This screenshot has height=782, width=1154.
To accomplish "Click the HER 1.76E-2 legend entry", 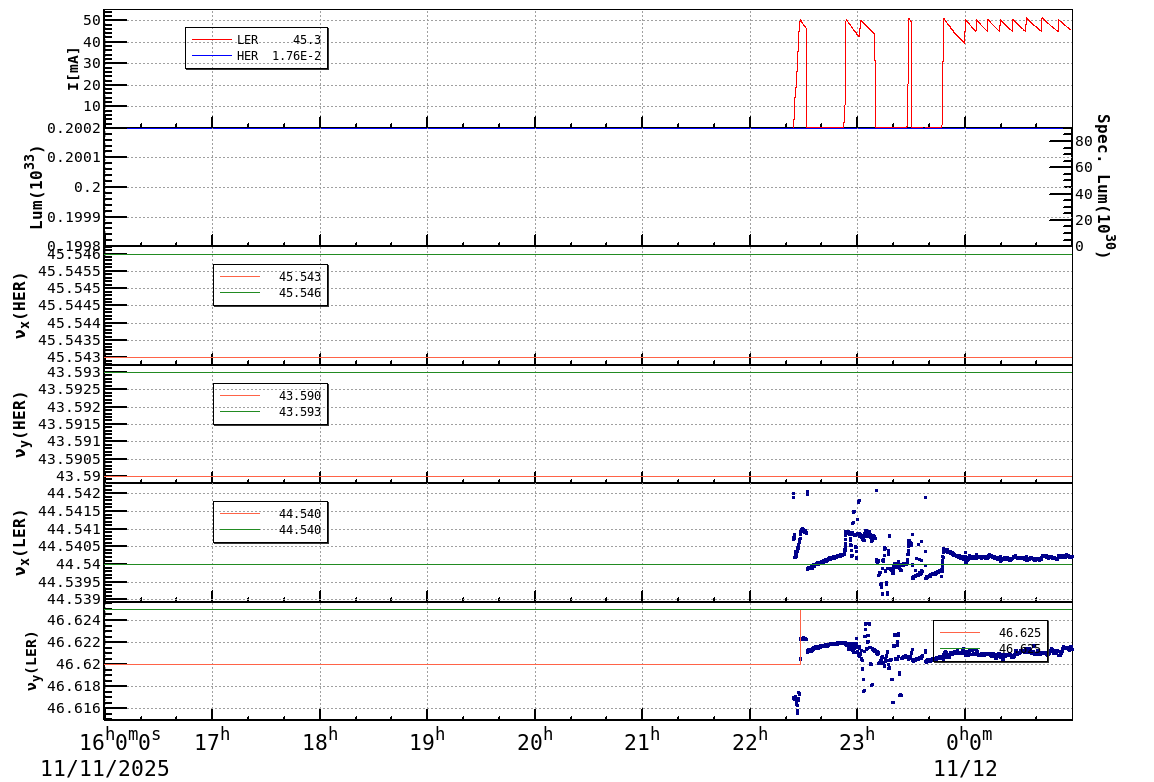I will (255, 56).
